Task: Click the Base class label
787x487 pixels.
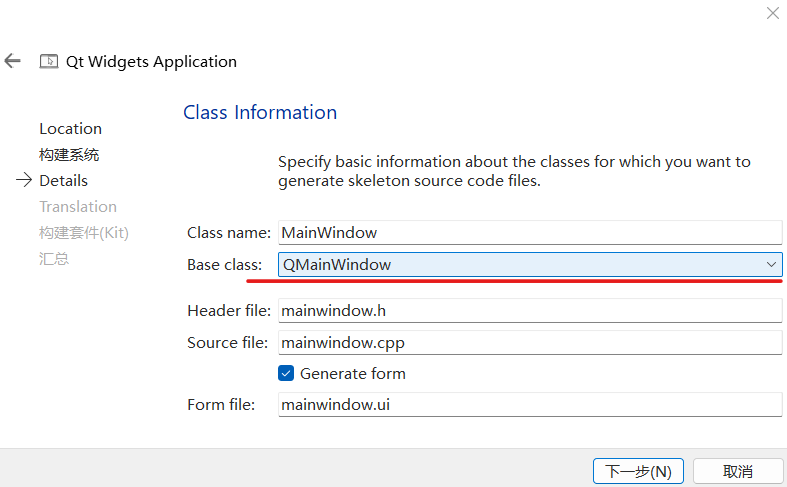Action: tap(225, 265)
